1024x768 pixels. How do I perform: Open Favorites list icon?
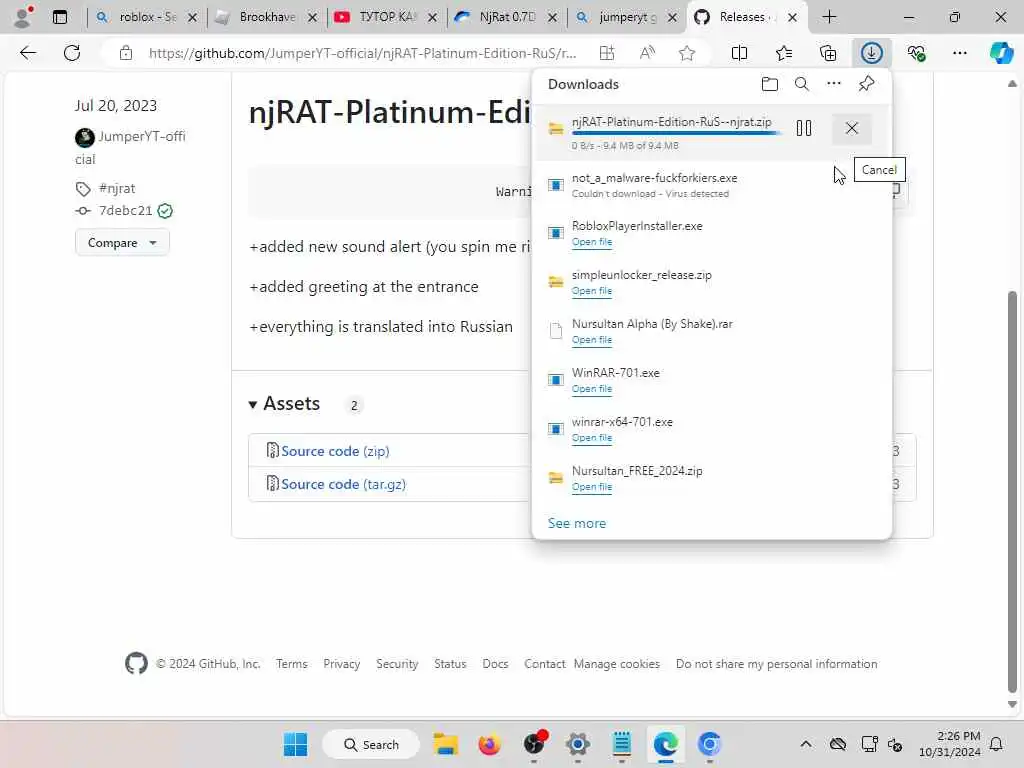(784, 53)
